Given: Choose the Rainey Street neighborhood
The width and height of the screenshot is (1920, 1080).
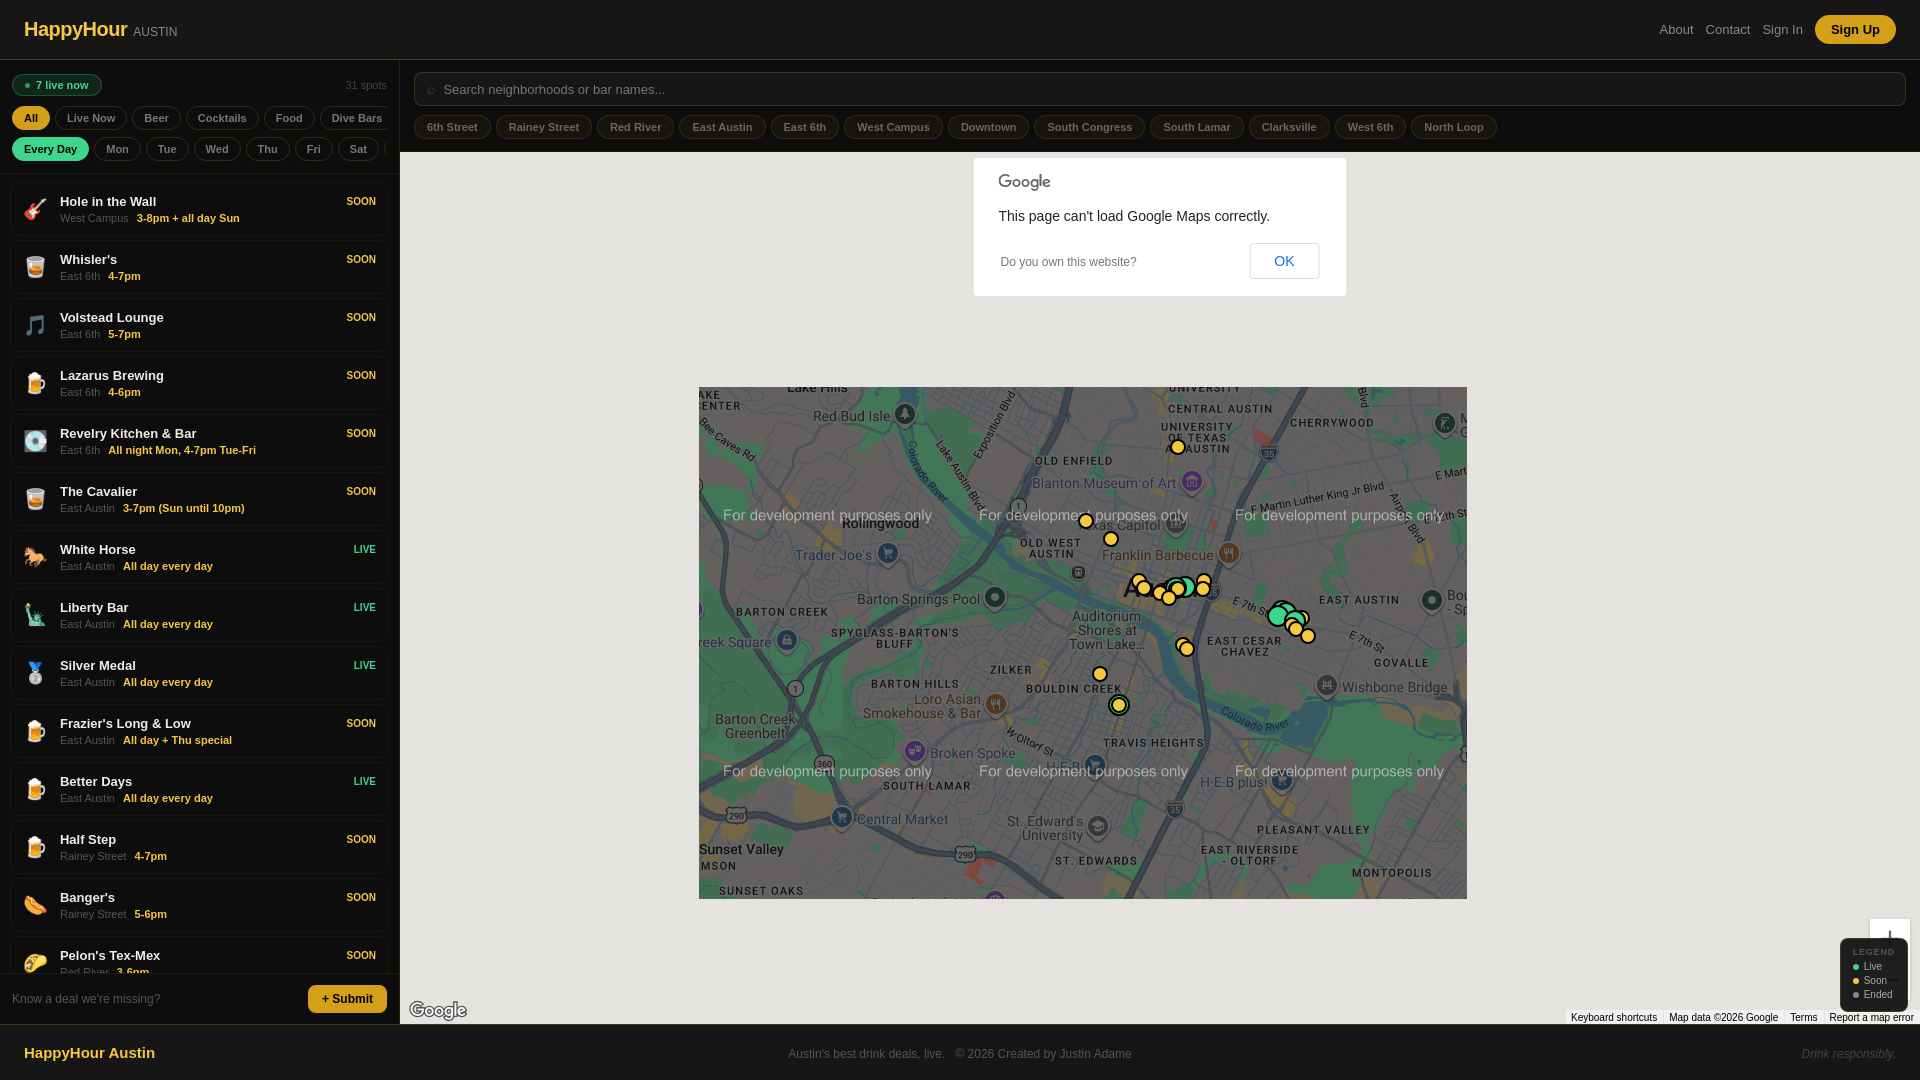Looking at the screenshot, I should click(x=544, y=127).
